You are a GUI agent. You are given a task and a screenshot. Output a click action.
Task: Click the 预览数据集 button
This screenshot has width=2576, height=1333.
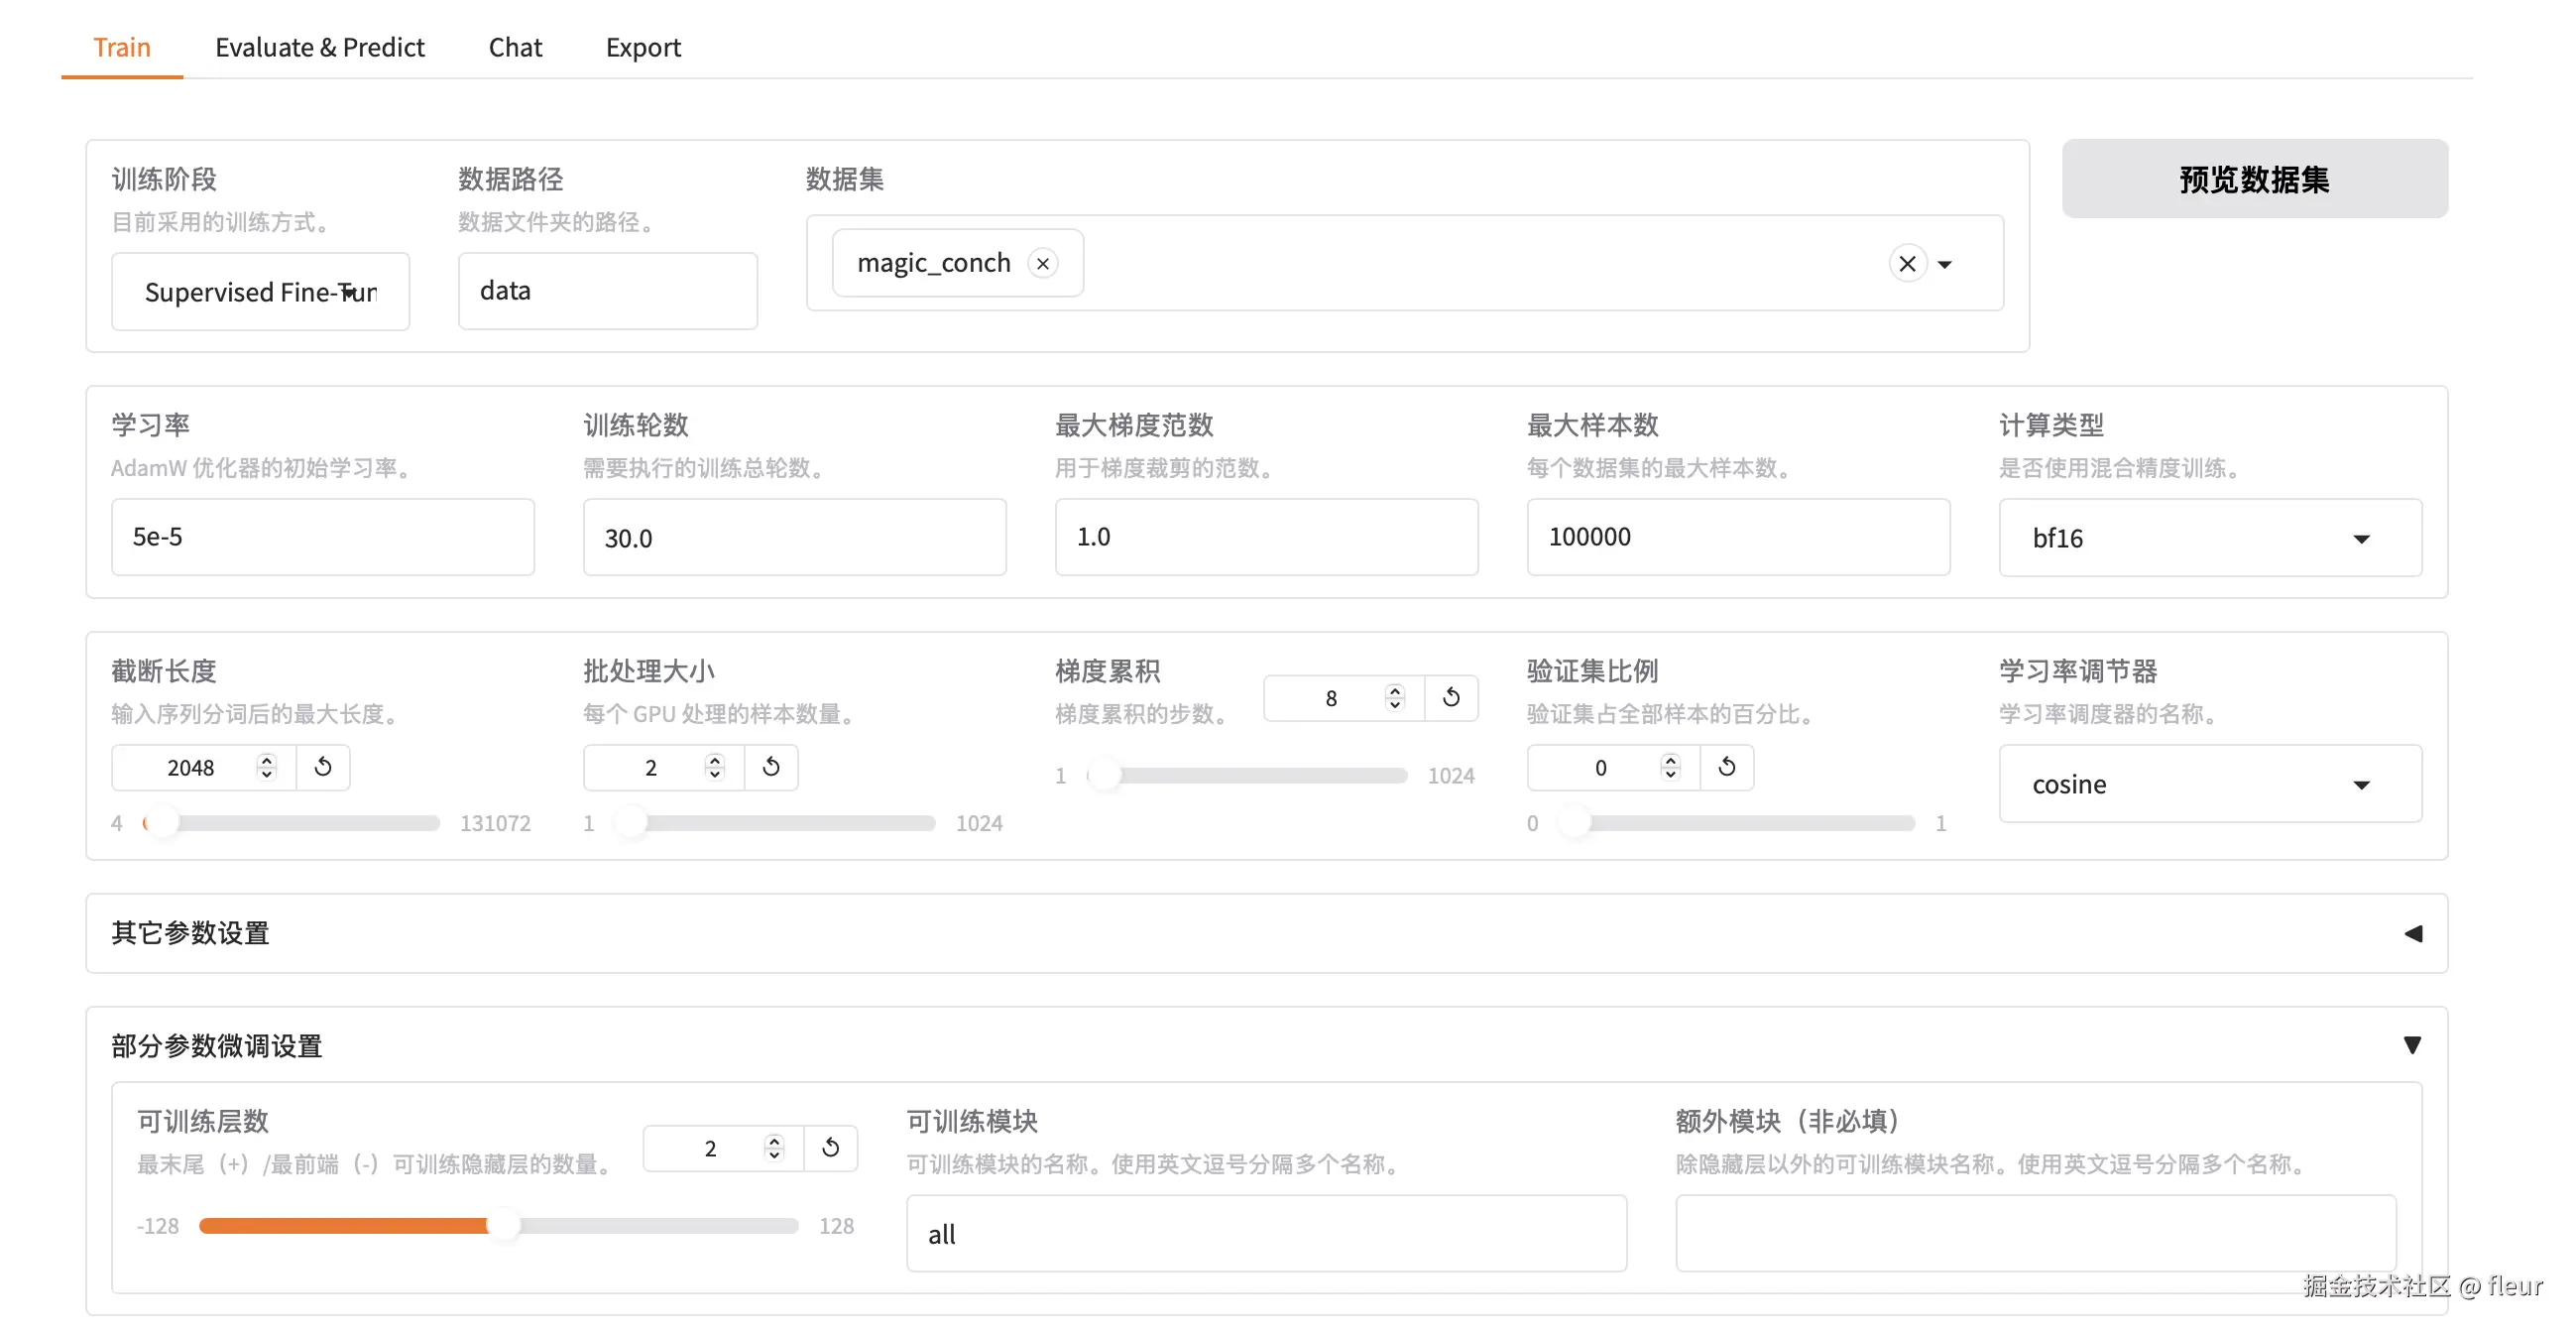pos(2254,179)
